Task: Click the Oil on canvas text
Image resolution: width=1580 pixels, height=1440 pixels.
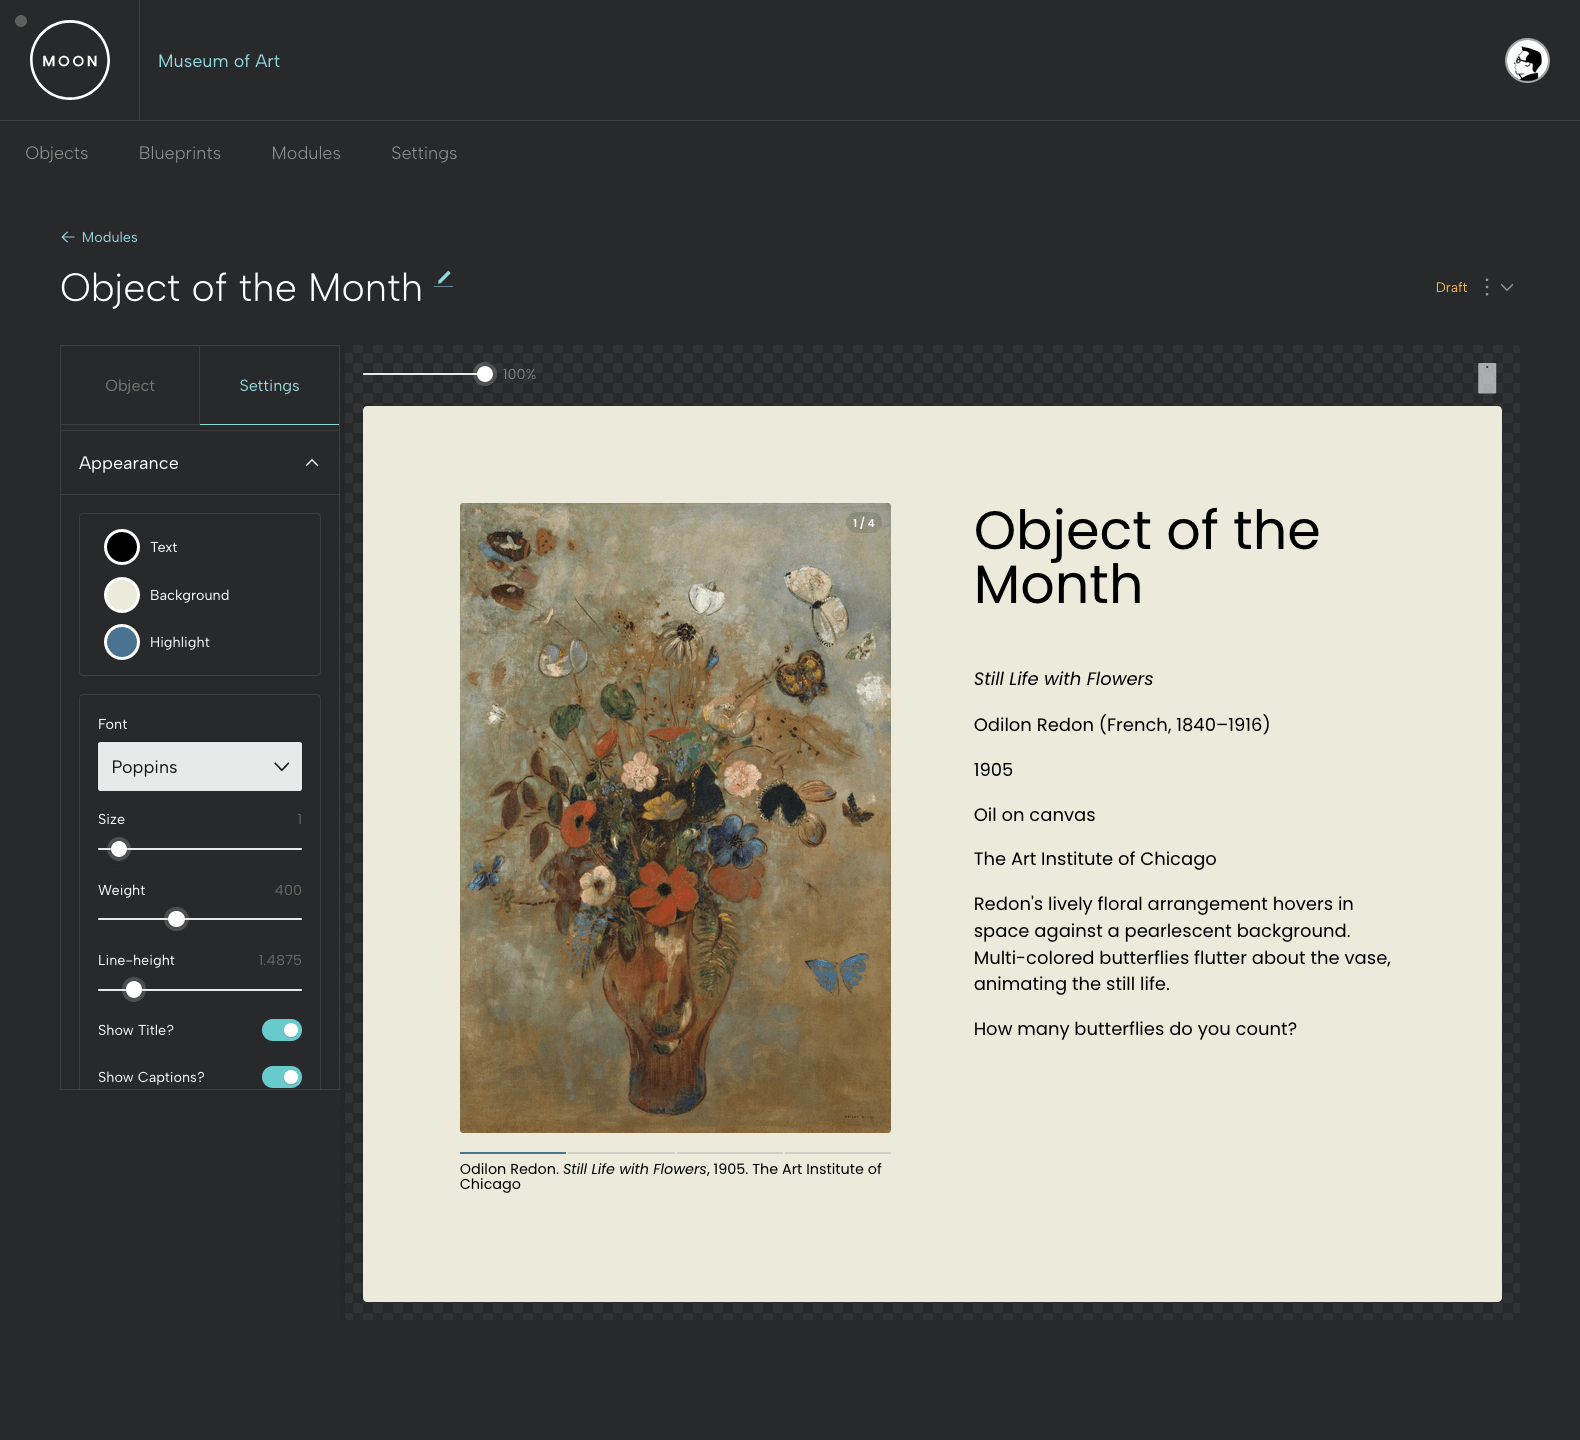Action: click(1034, 815)
